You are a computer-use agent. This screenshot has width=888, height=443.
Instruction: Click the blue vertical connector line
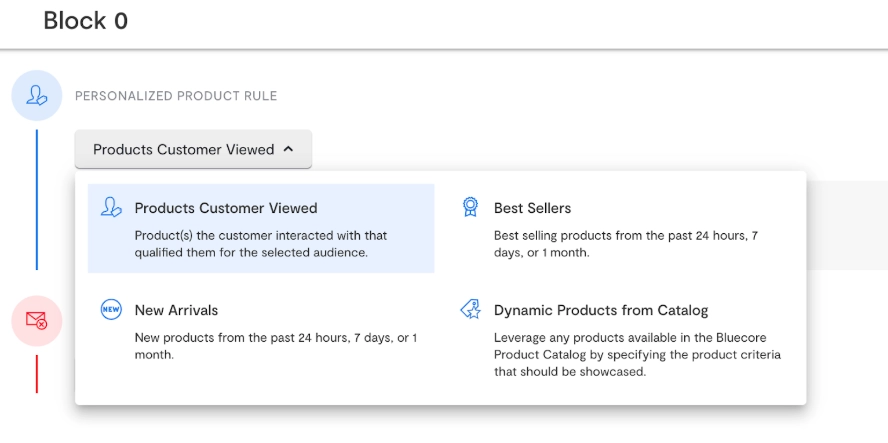tap(37, 198)
